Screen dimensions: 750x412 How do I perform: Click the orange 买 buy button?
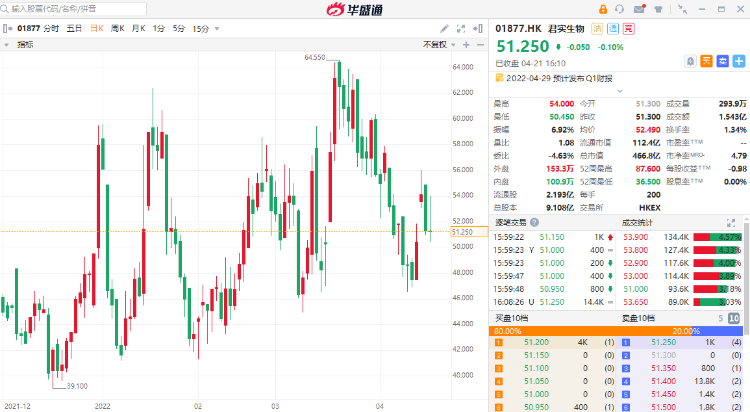[x=706, y=61]
